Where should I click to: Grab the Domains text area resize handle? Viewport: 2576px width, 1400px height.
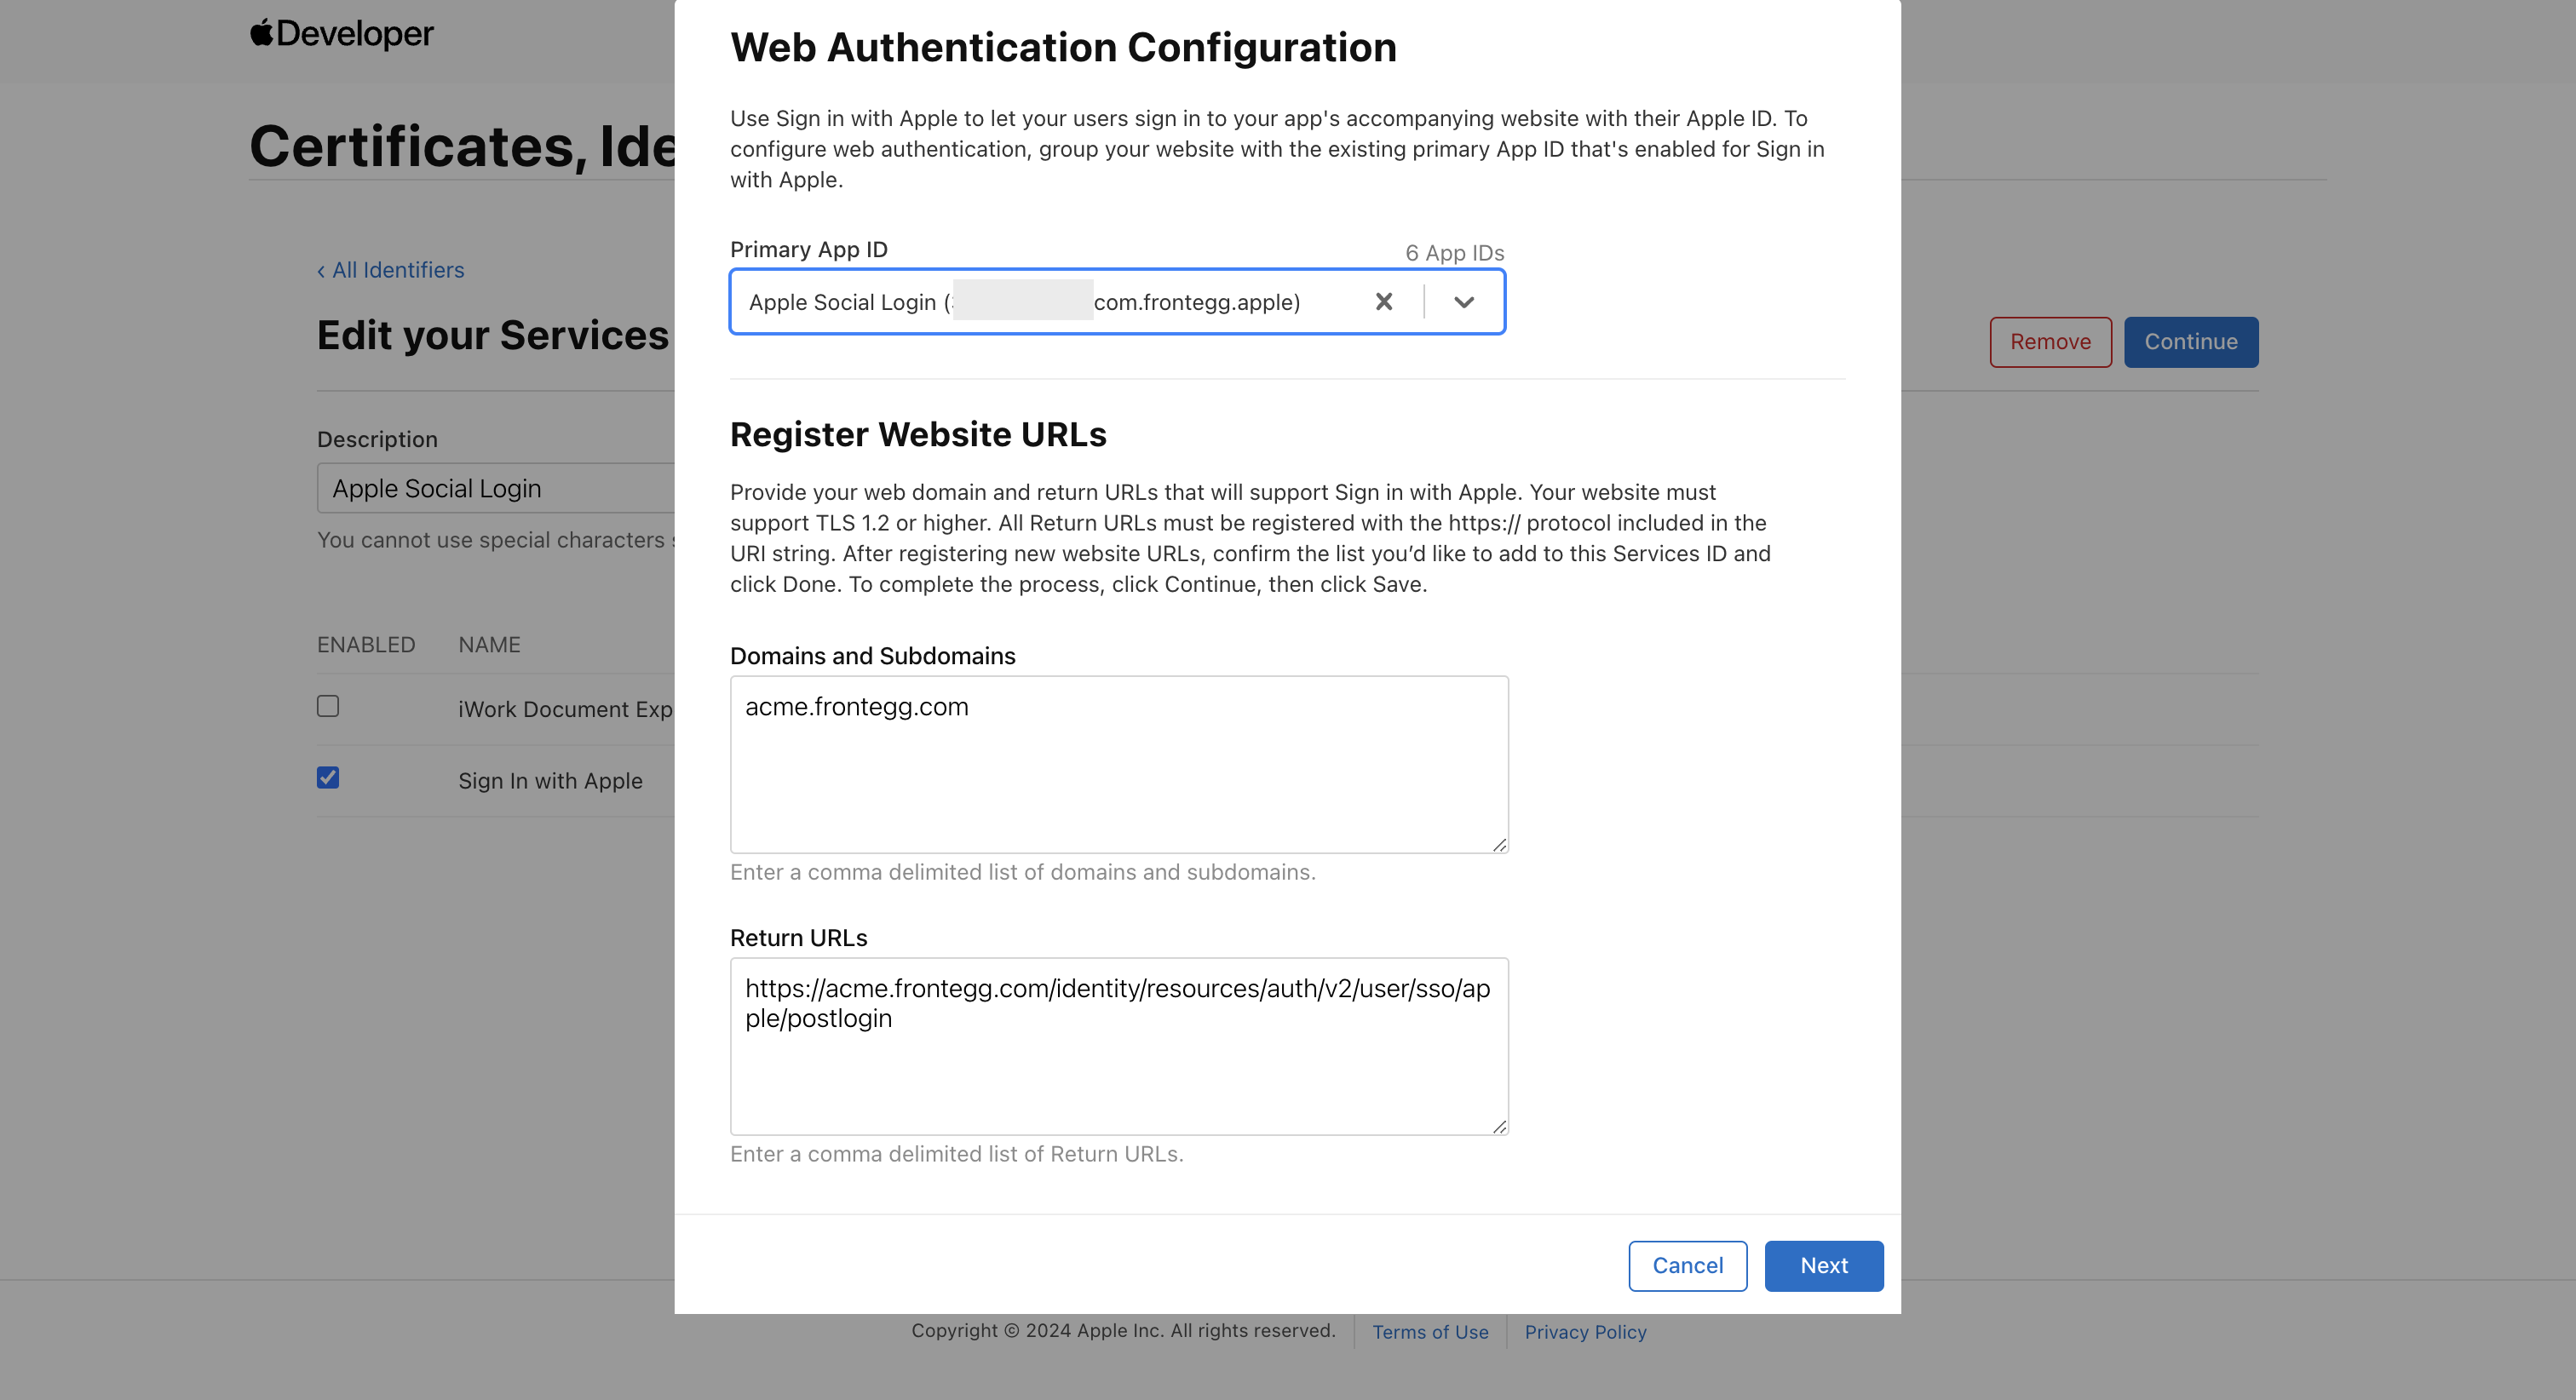(1499, 845)
